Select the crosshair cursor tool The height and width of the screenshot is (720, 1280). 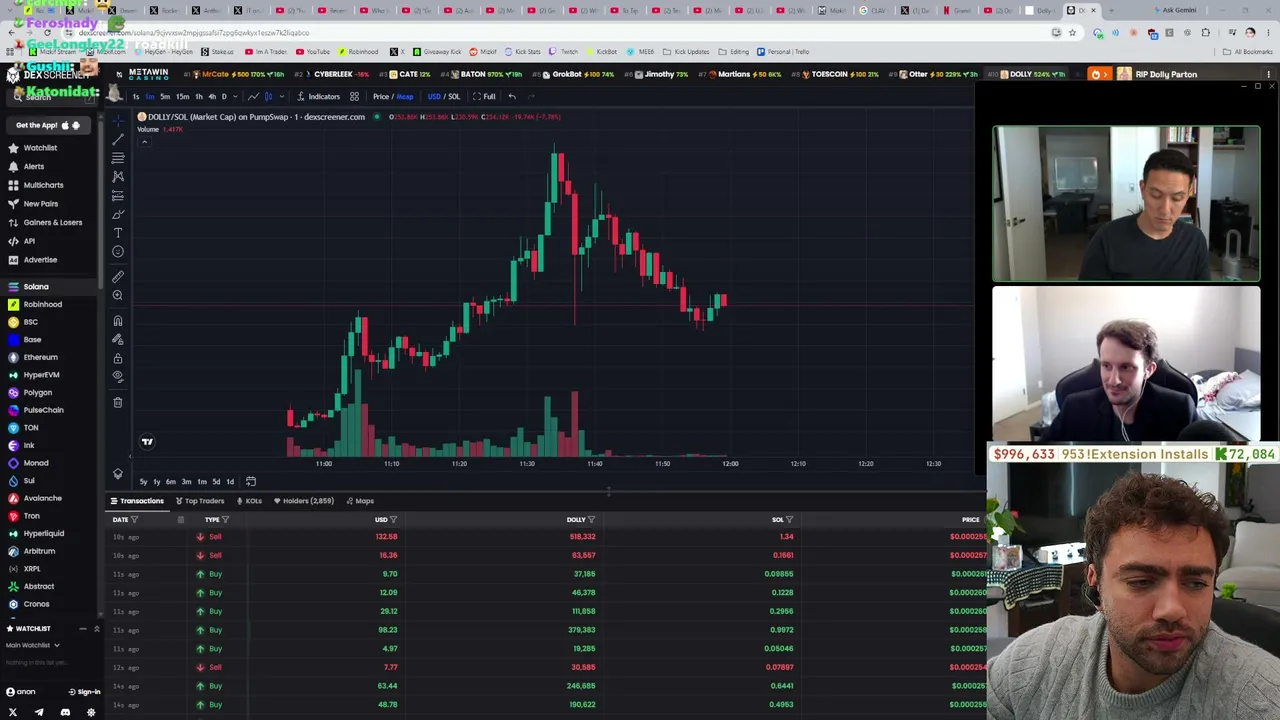pos(118,120)
